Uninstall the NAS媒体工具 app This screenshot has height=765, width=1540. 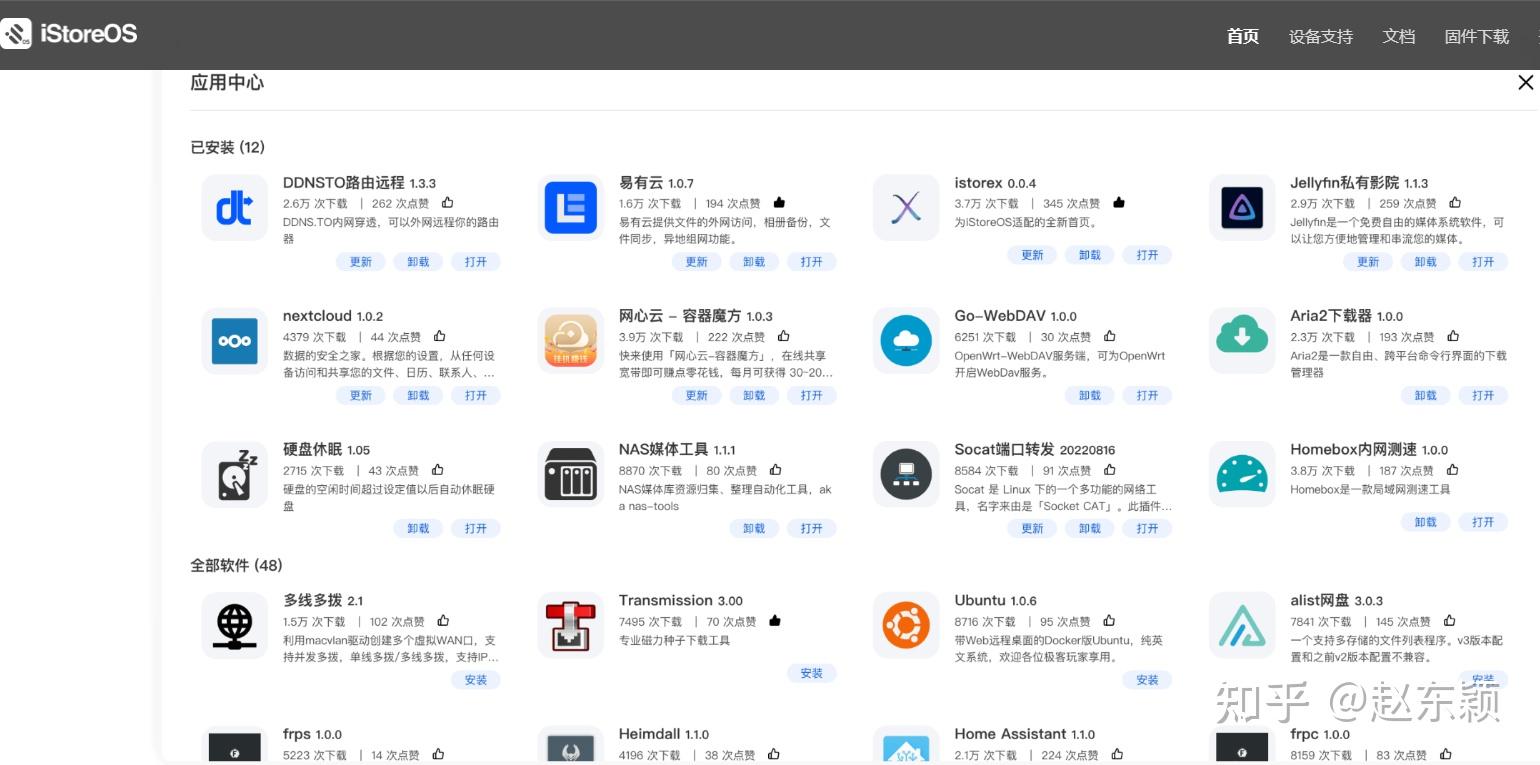754,528
